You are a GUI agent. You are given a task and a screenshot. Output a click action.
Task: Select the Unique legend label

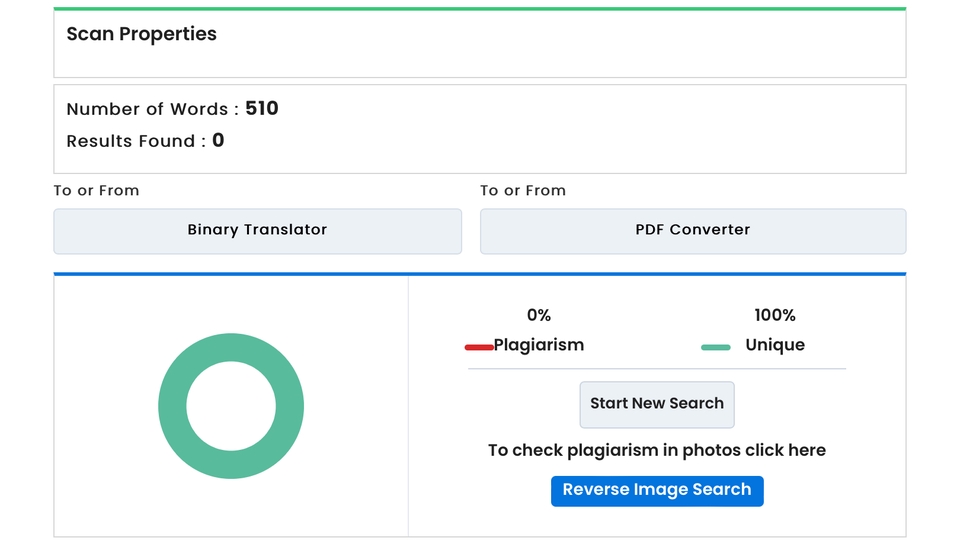click(775, 345)
